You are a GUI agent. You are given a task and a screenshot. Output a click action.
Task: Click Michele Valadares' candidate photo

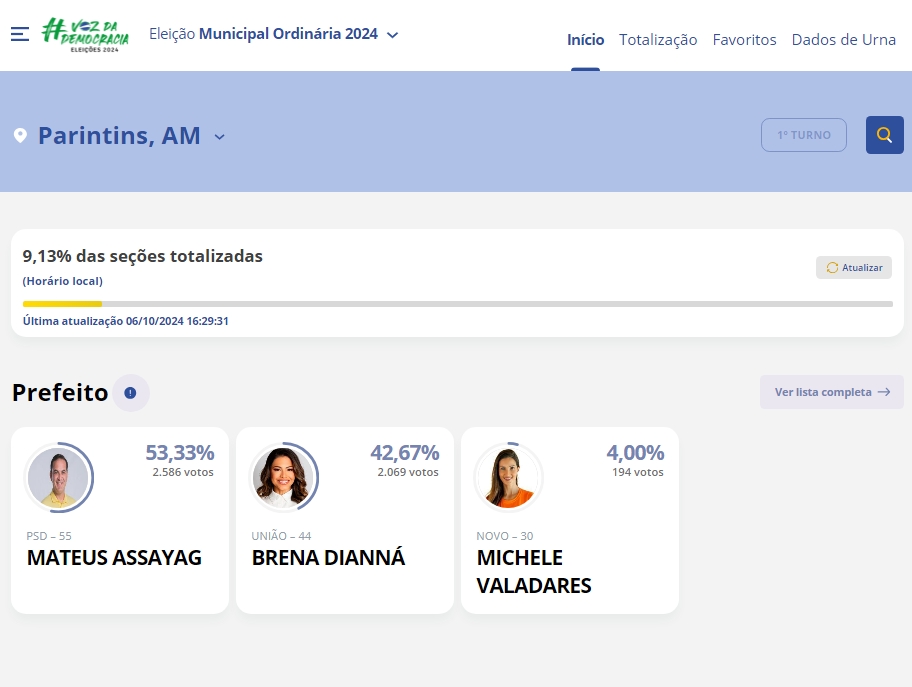(x=507, y=477)
